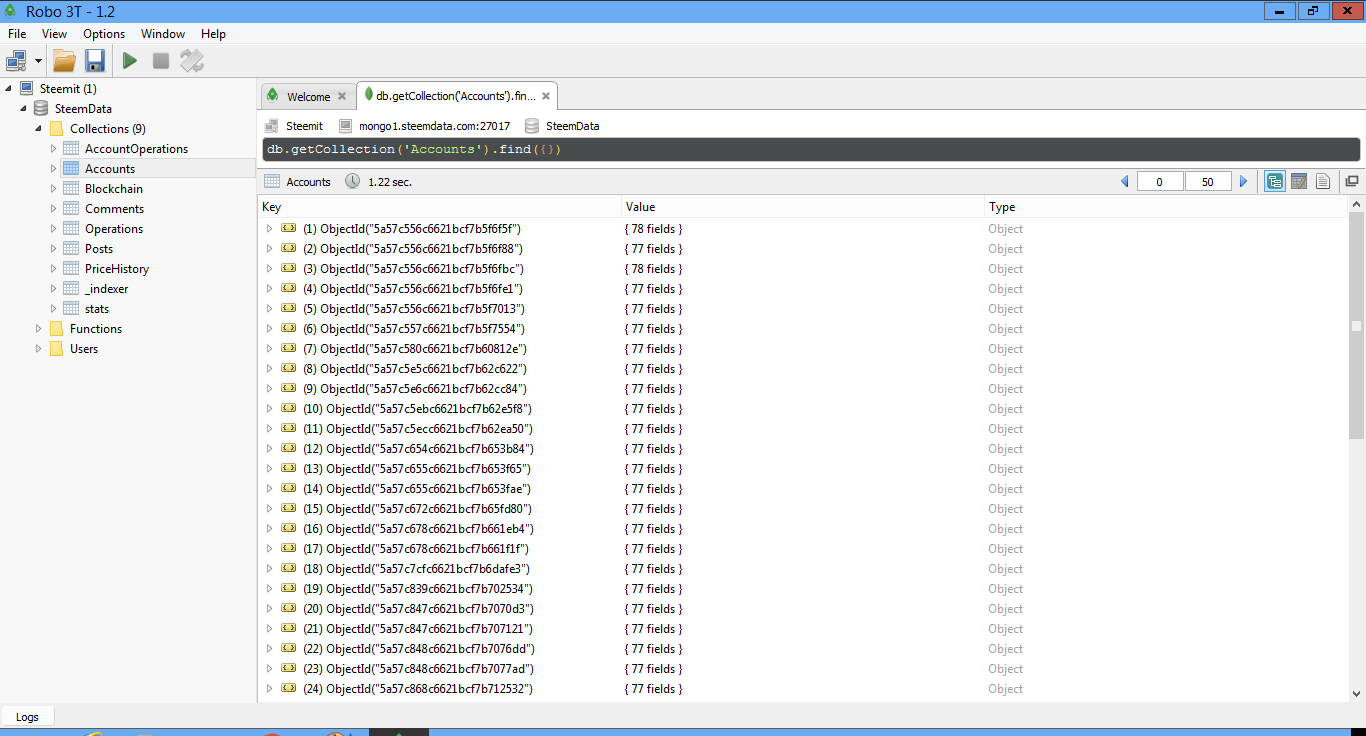This screenshot has height=736, width=1366.
Task: Select document row (10) ObjectId ending 2e5f8
Action: (x=803, y=409)
